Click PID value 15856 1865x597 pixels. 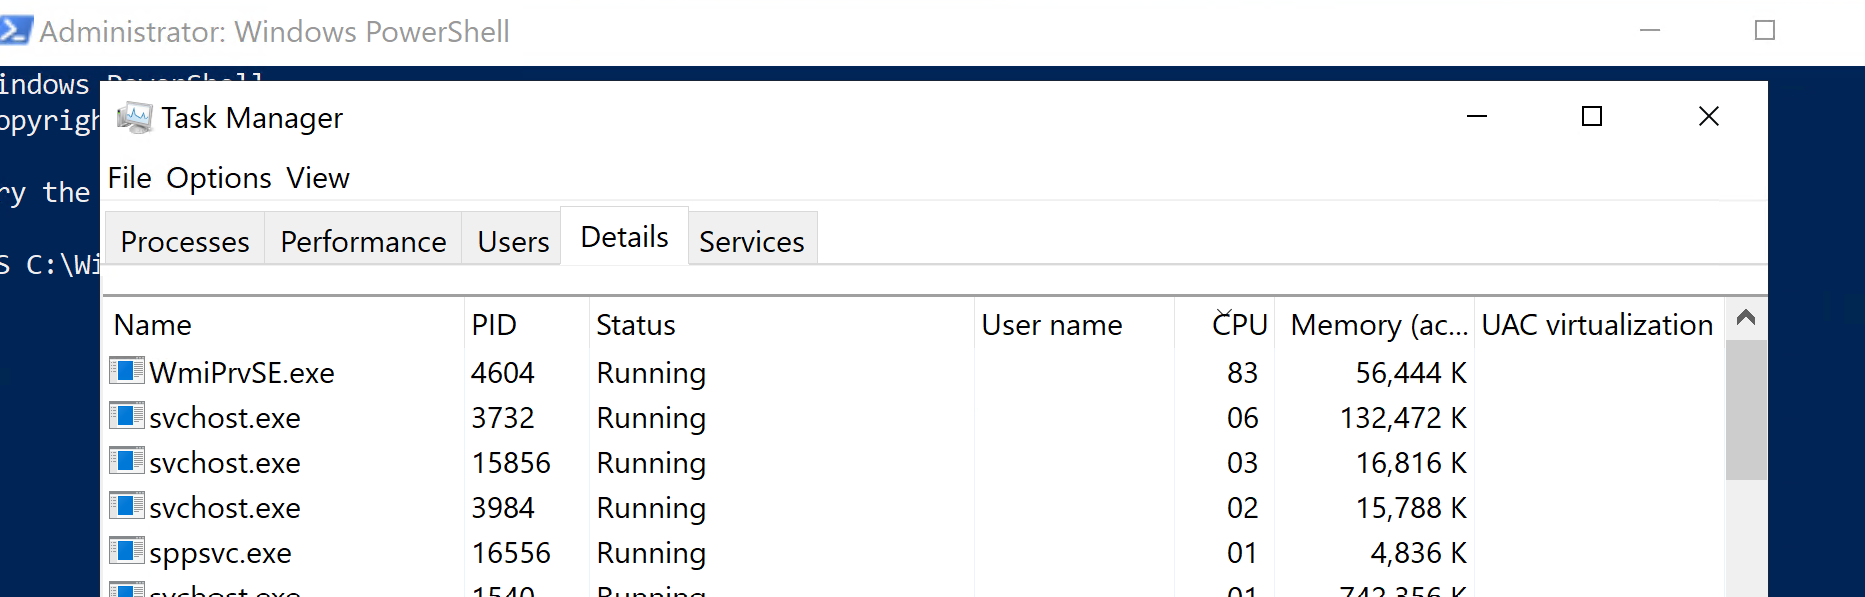point(511,463)
